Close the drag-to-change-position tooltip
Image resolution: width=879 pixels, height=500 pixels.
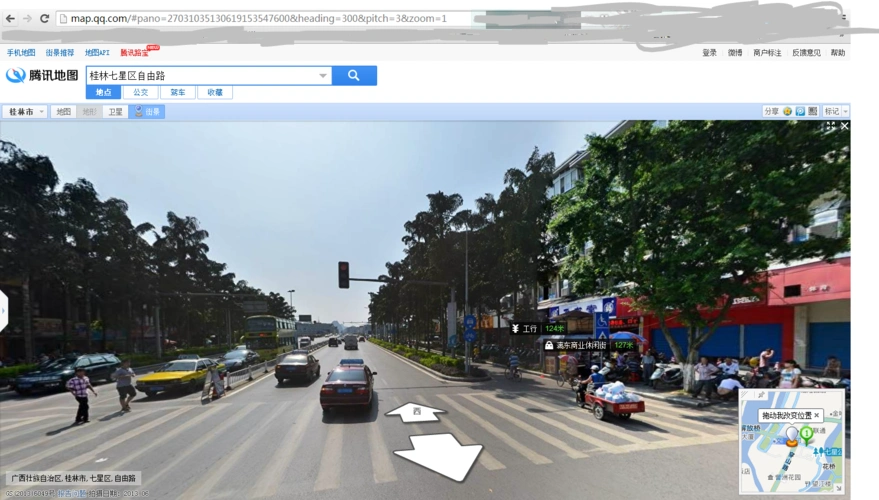(x=817, y=415)
